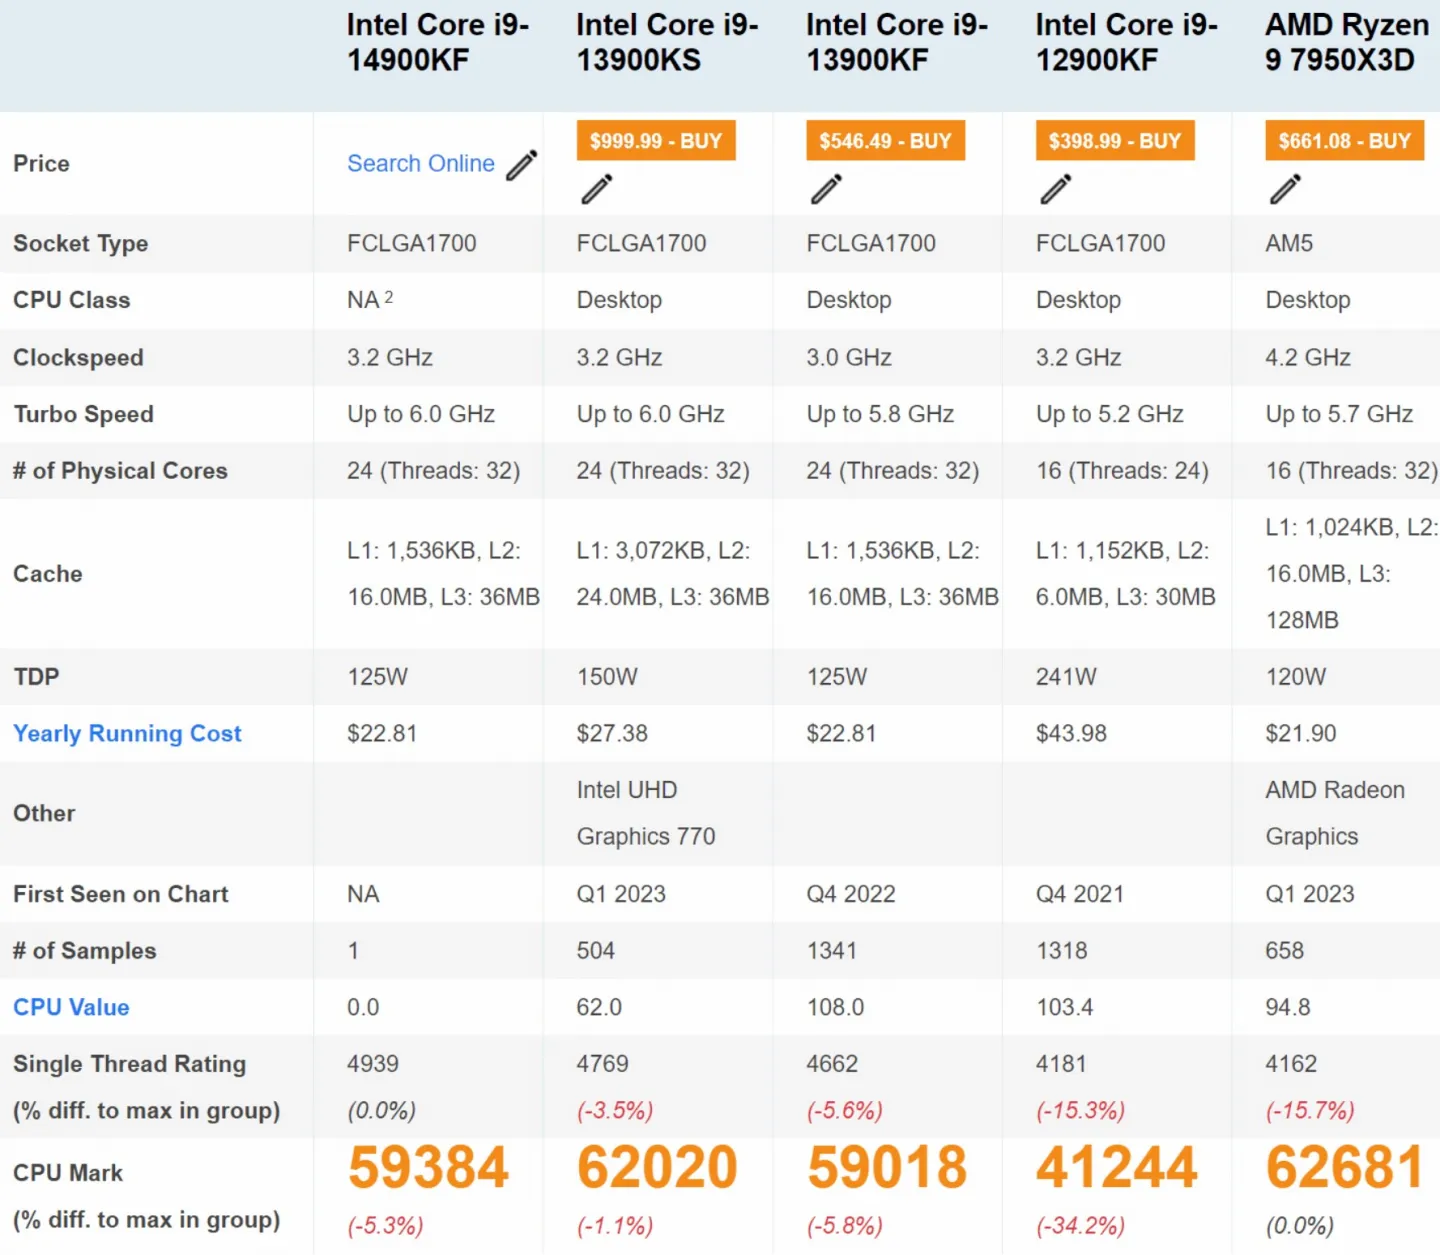Screen dimensions: 1440x1255
Task: Click the AMD Radeon Graphics cell
Action: 1335,813
